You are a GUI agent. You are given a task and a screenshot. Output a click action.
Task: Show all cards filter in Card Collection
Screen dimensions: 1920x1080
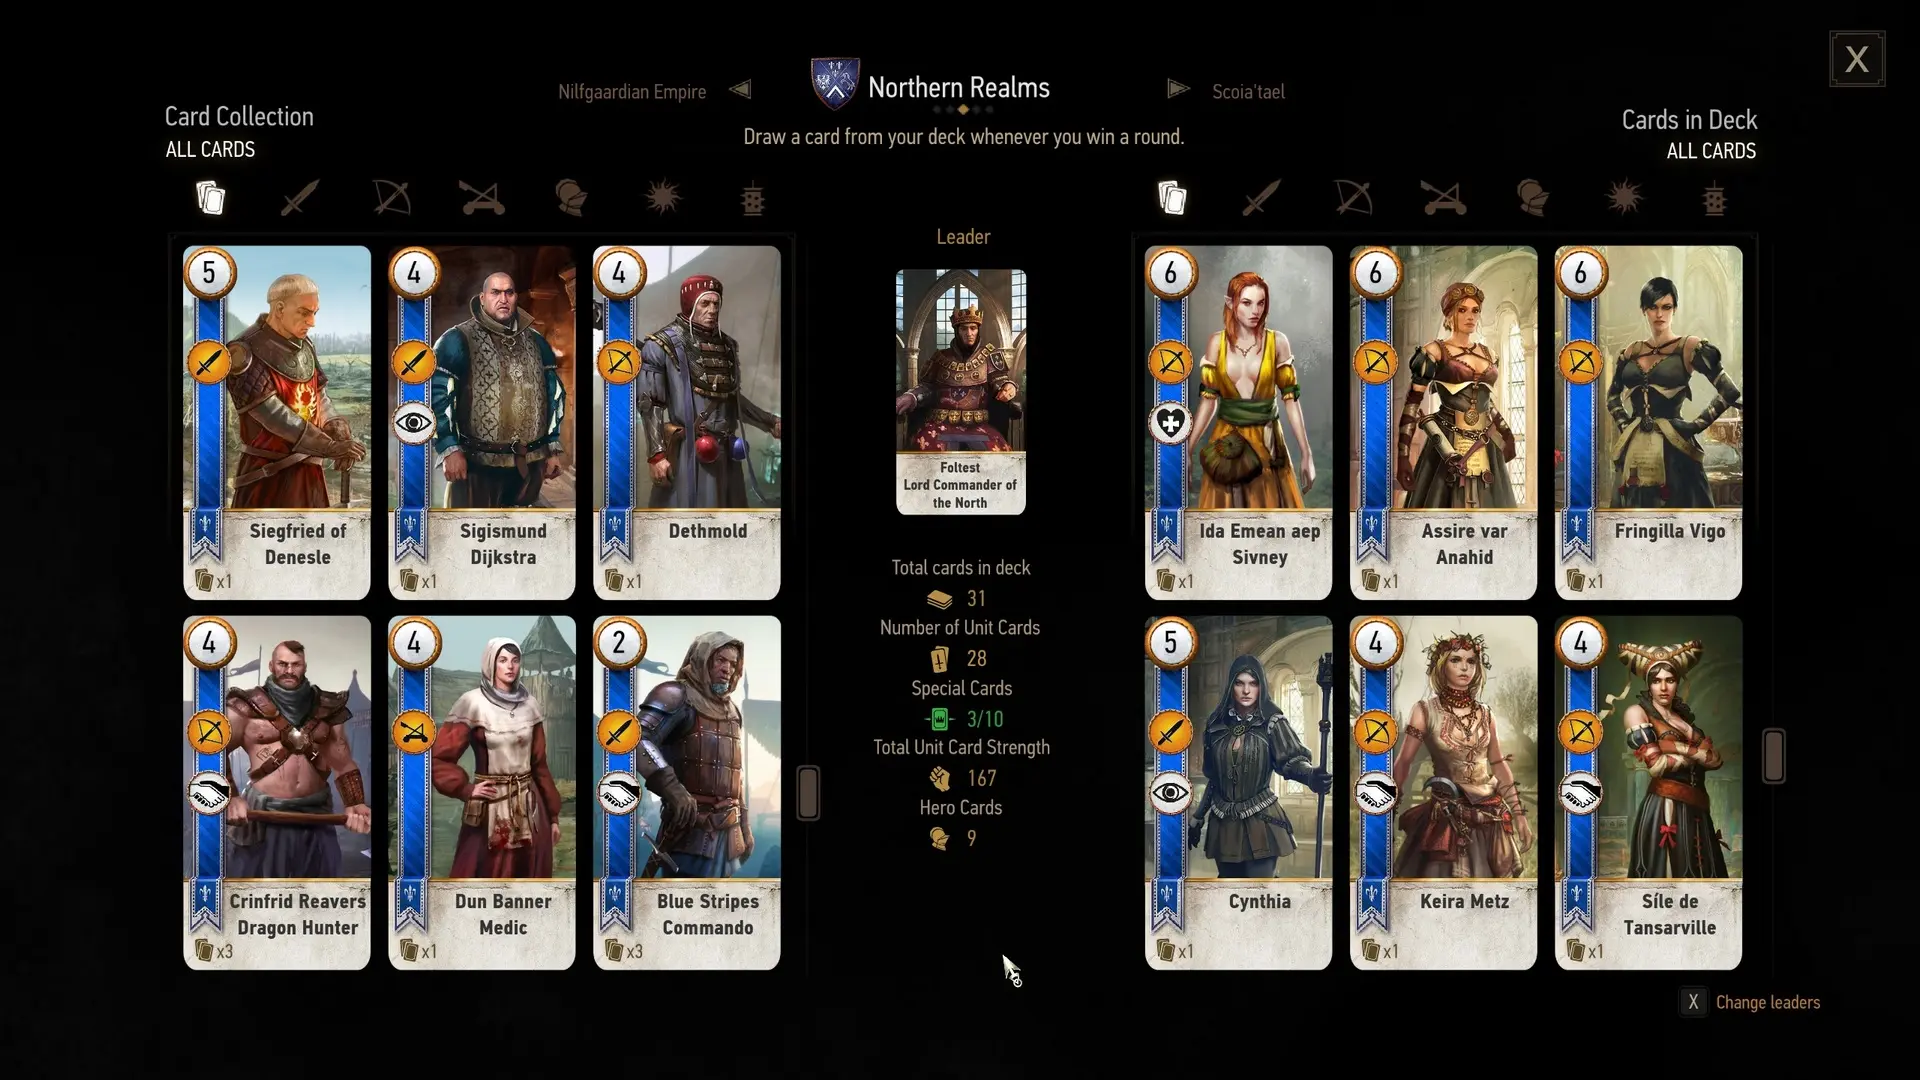210,198
